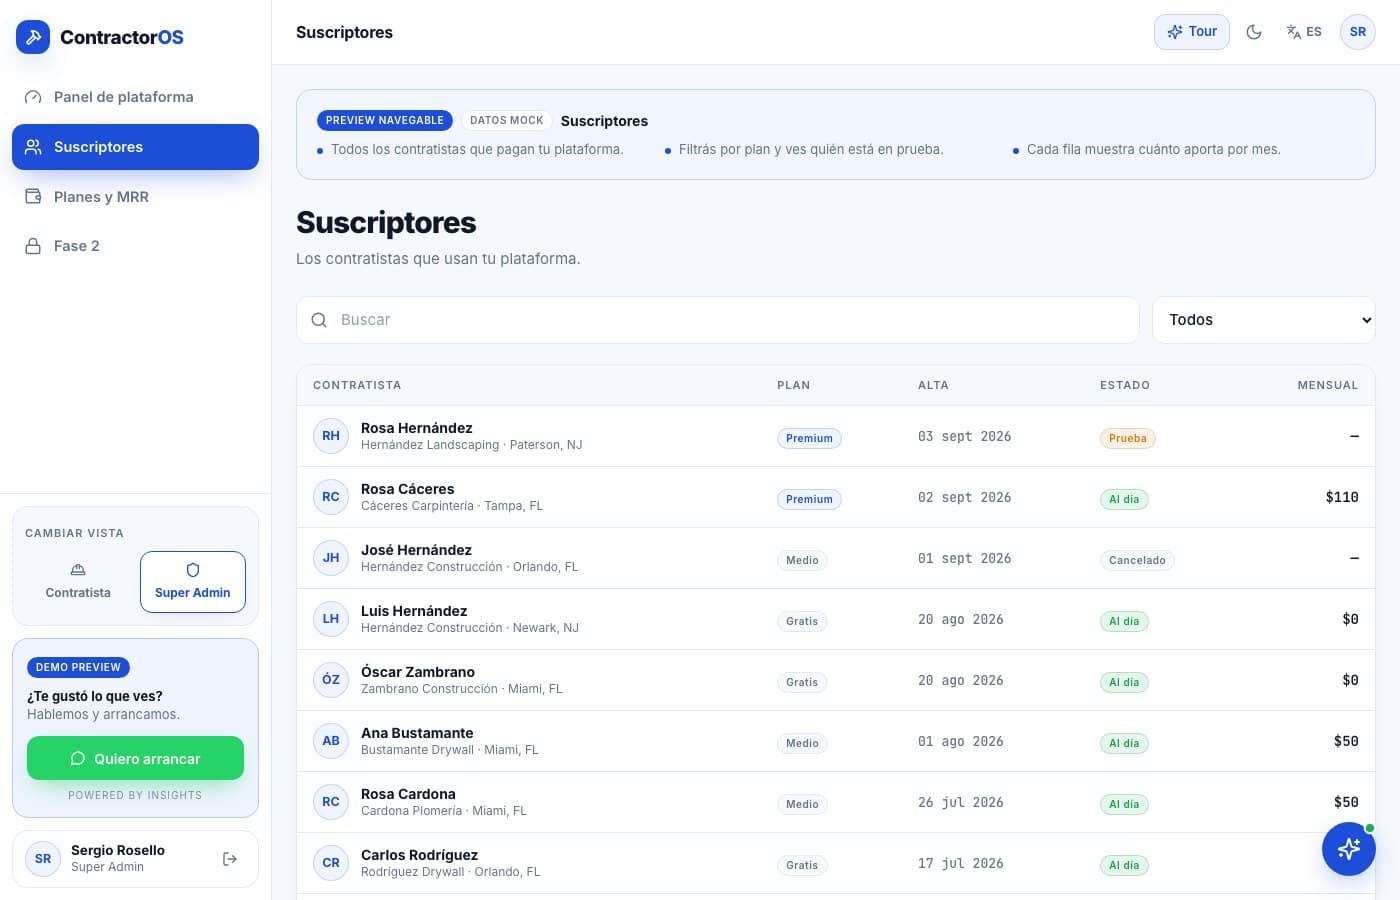This screenshot has height=900, width=1400.
Task: Click Gratis badge in Luis Hernández row
Action: click(802, 621)
